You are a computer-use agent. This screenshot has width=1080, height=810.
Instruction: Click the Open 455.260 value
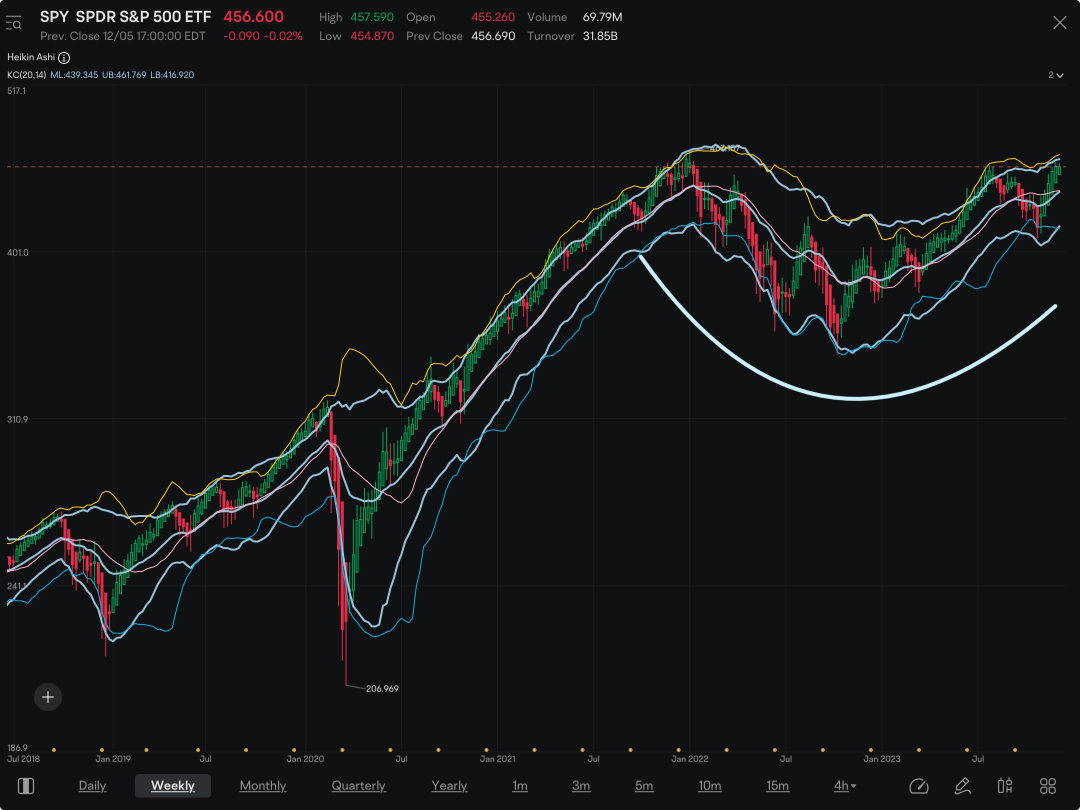click(493, 17)
